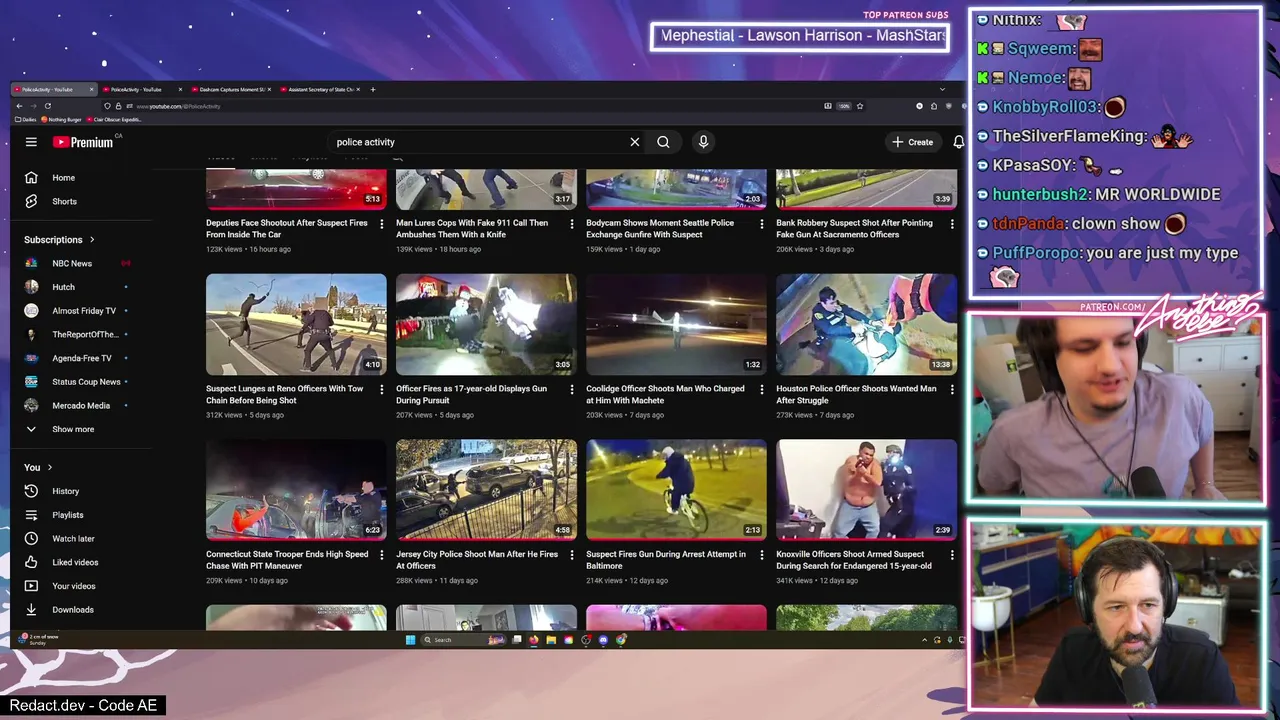This screenshot has width=1280, height=720.
Task: Open a new browser tab
Action: click(373, 89)
